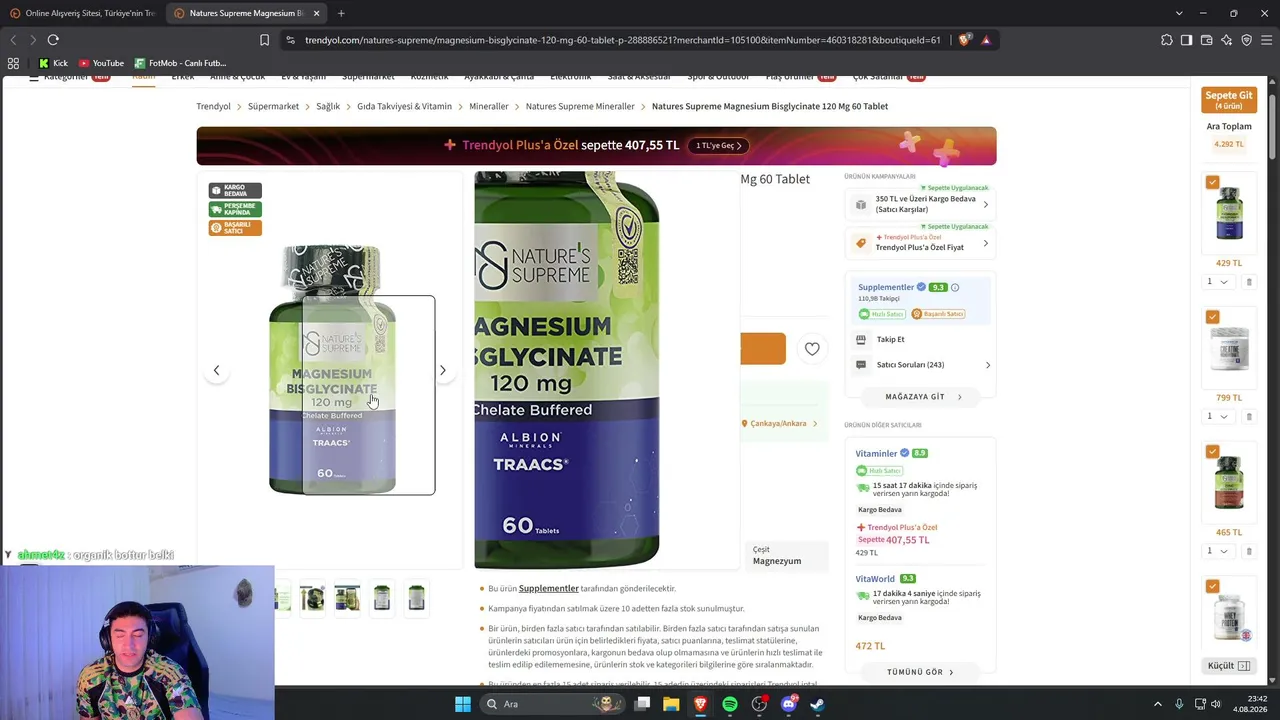Open the tab search dropdown arrow
The width and height of the screenshot is (1280, 720).
tap(1179, 13)
